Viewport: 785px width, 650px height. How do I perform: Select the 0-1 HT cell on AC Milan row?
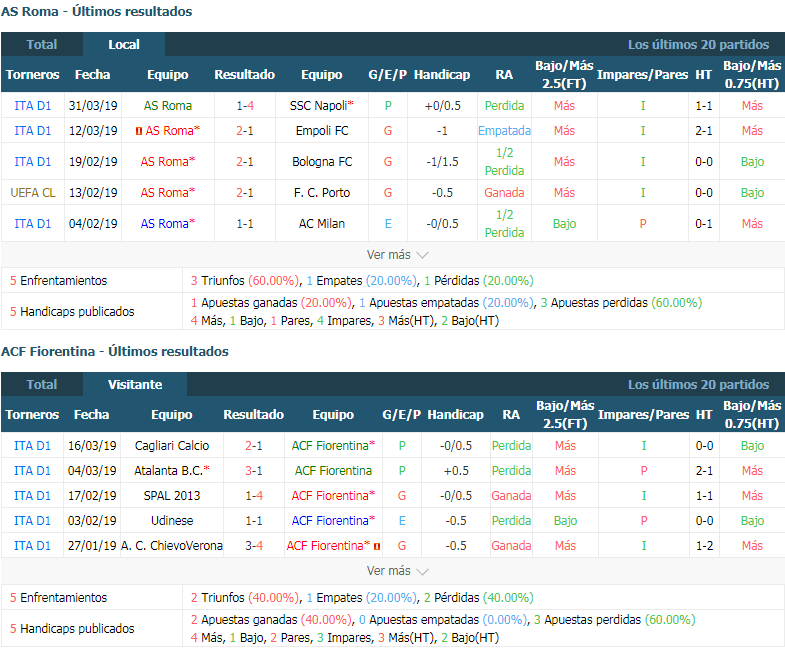[704, 224]
